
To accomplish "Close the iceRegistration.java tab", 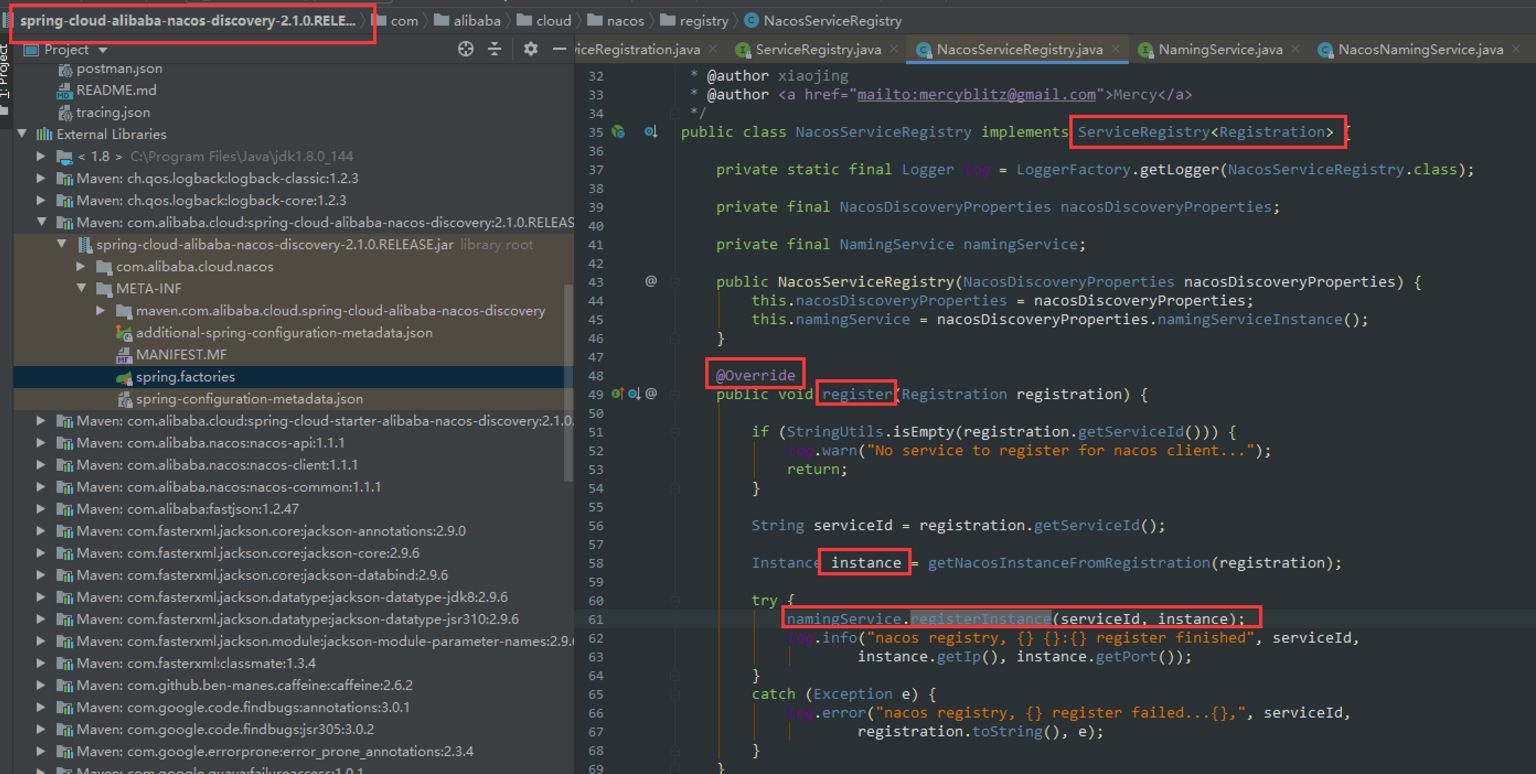I will 713,49.
